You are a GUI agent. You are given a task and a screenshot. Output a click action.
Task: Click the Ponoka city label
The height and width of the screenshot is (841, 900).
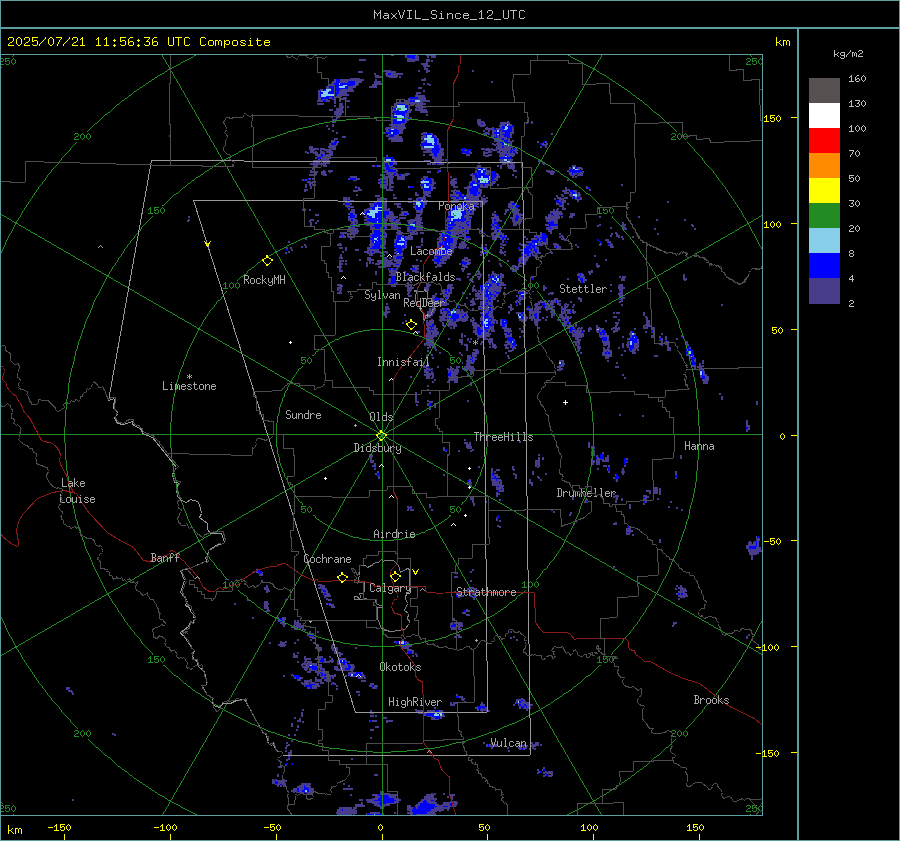click(456, 206)
